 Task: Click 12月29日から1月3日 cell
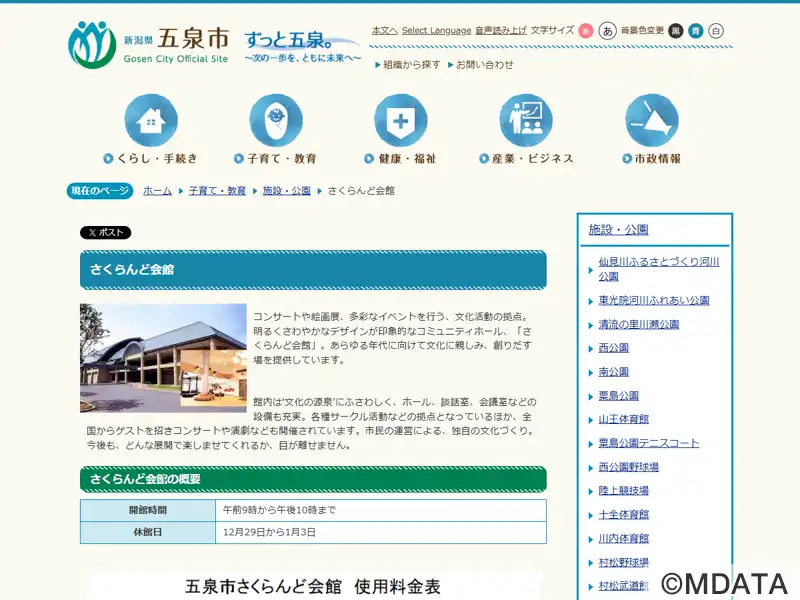tap(381, 532)
